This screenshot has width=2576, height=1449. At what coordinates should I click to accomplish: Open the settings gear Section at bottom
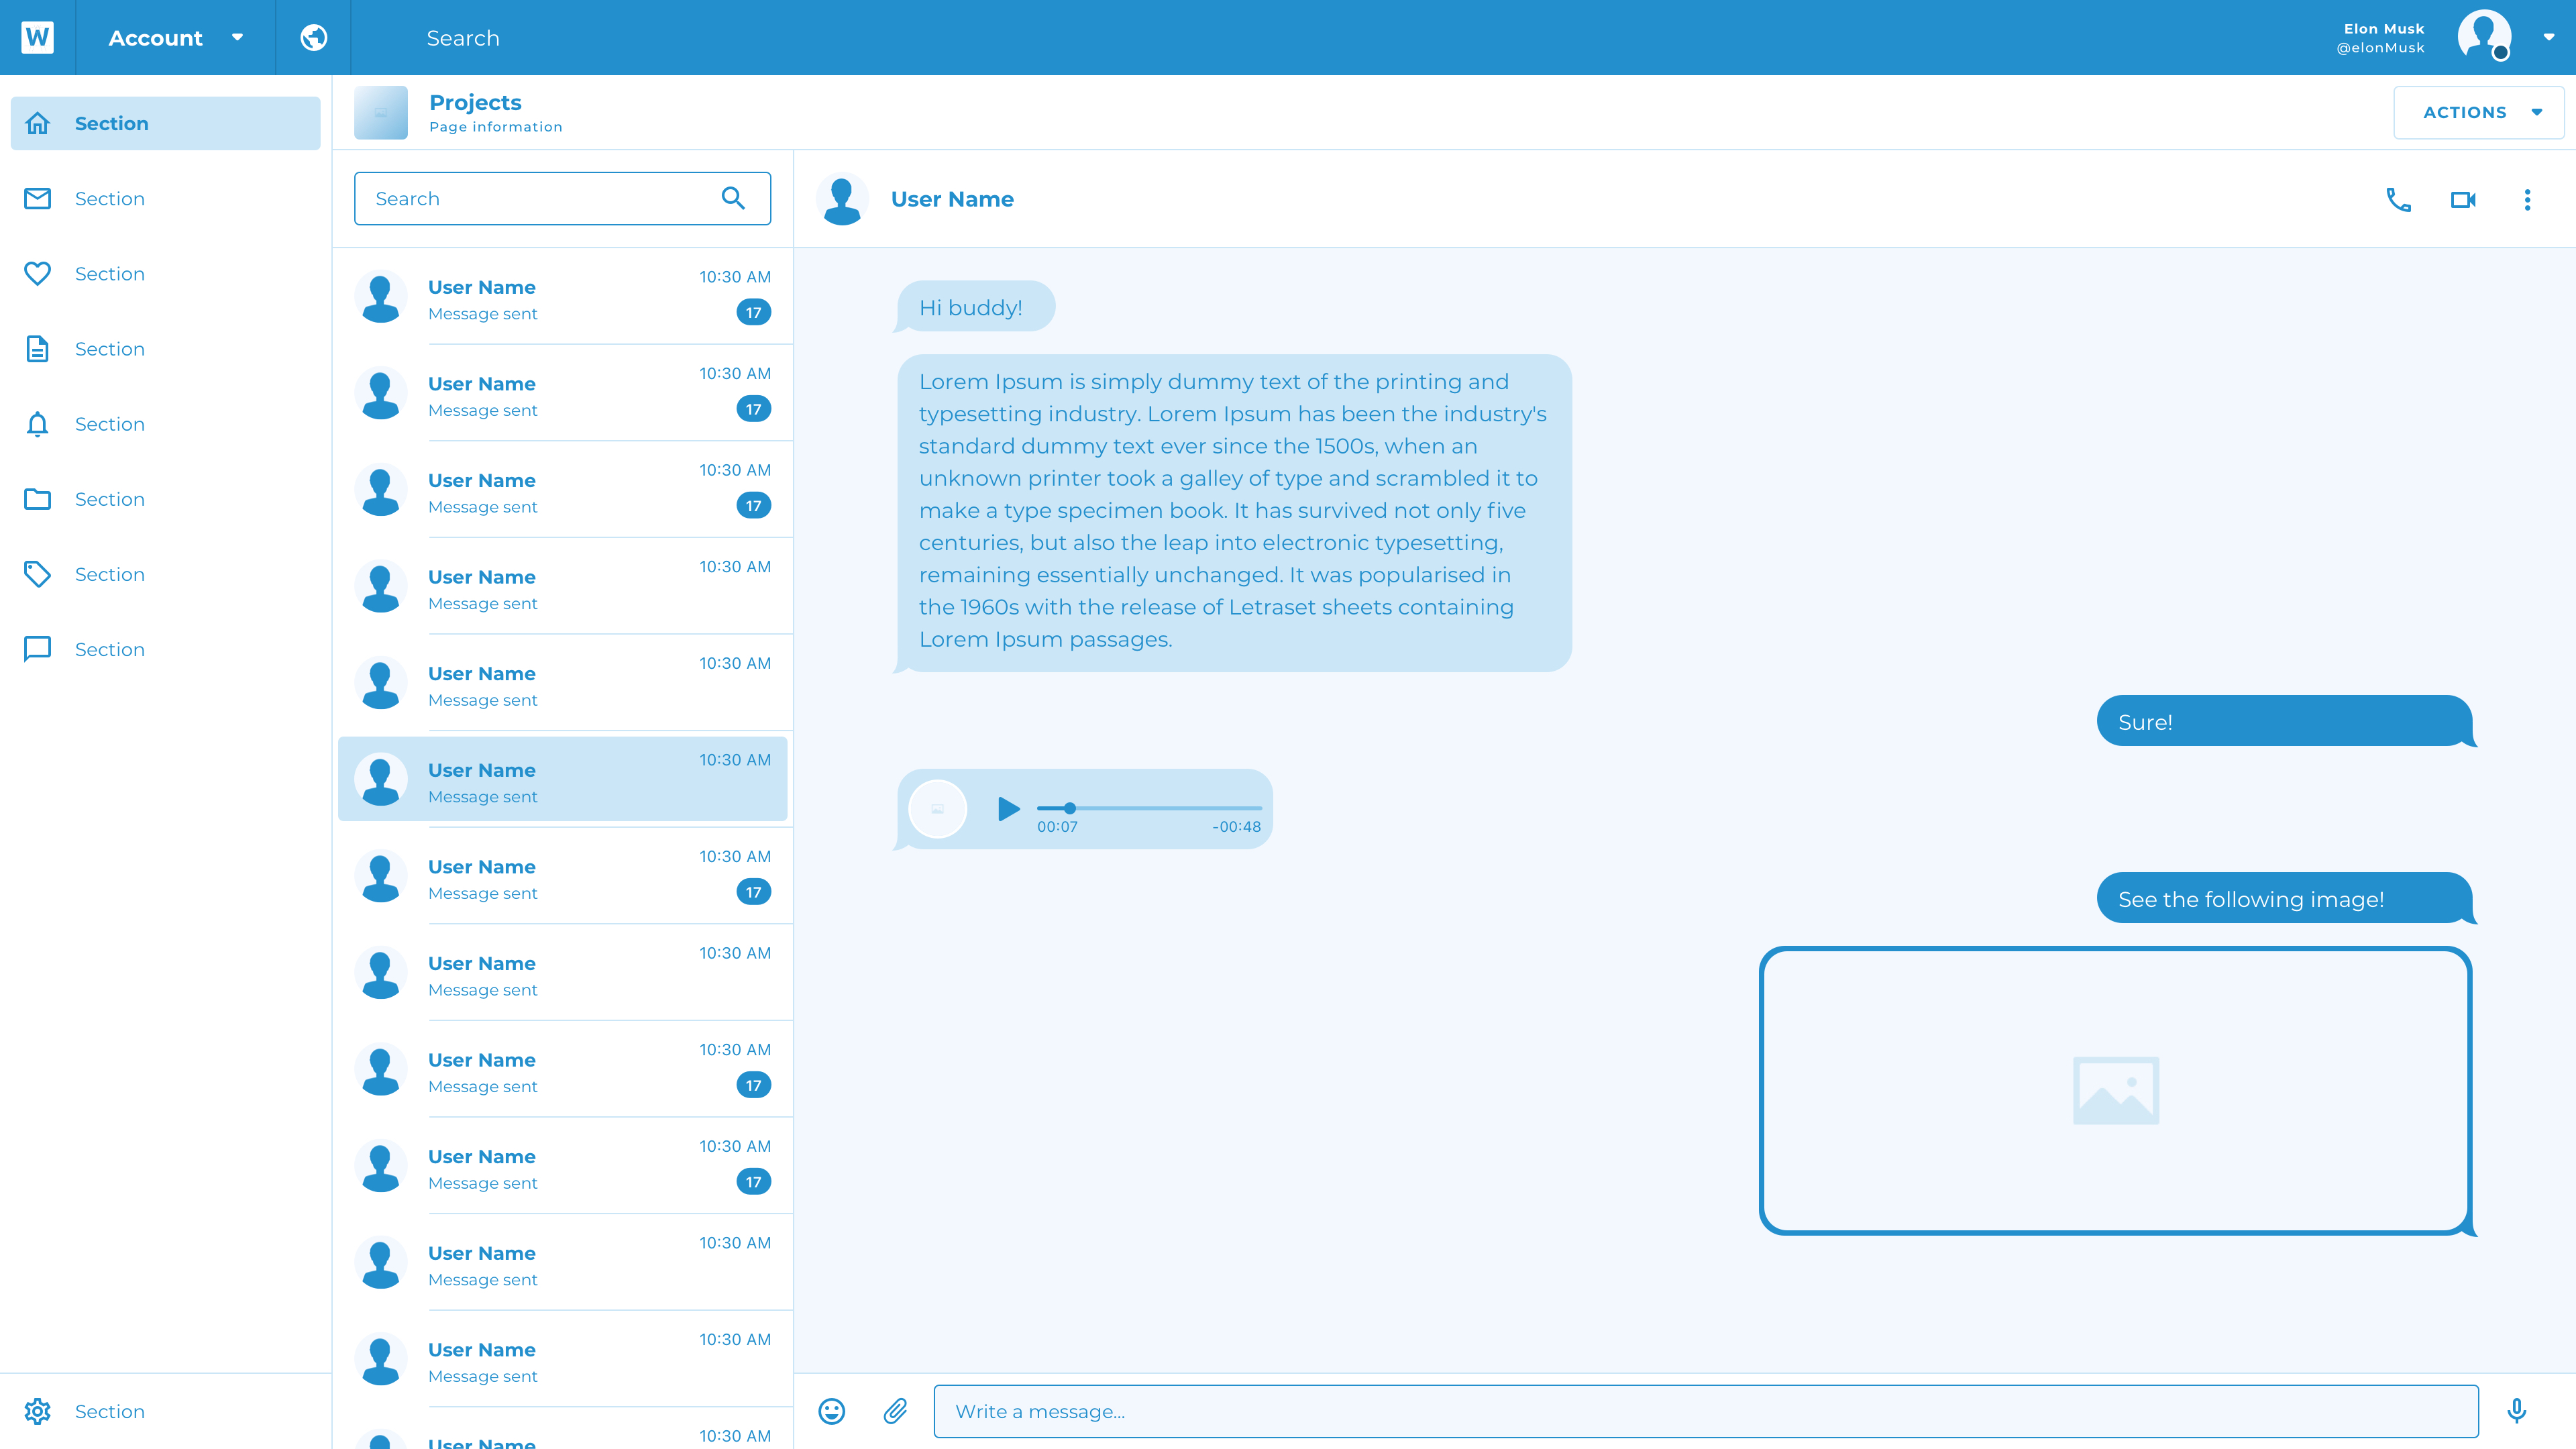110,1411
